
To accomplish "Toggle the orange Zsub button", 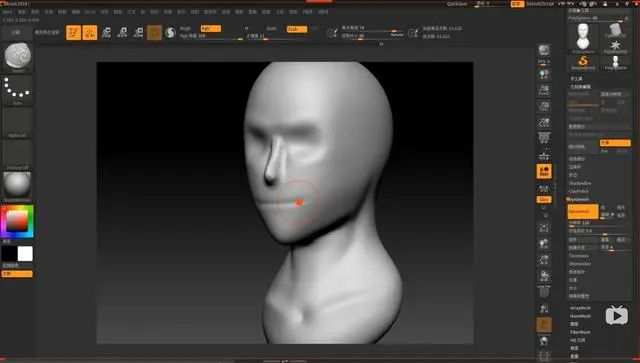I will (297, 29).
